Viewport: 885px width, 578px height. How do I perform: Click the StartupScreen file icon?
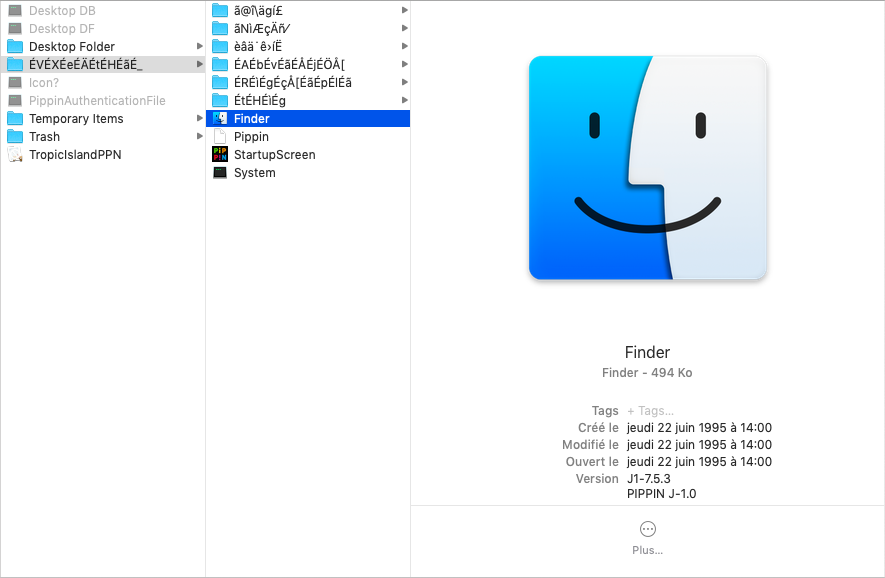(220, 154)
